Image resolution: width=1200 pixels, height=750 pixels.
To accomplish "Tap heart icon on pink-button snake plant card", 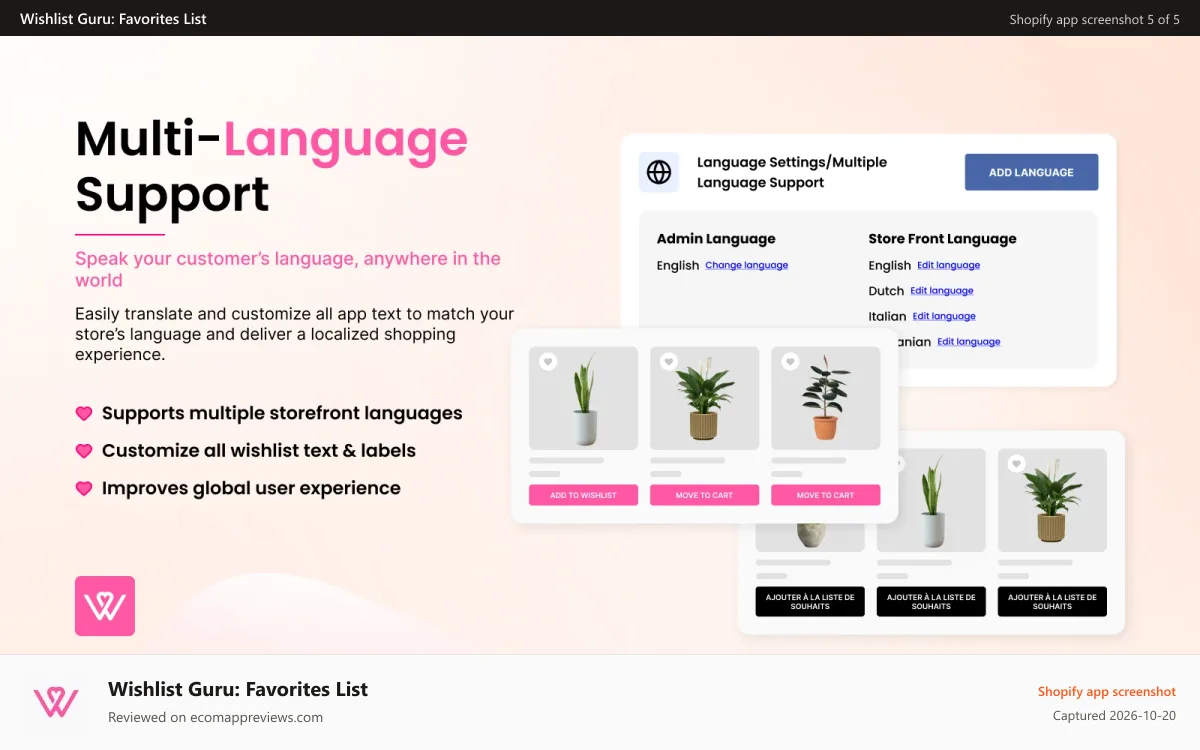I will point(548,362).
